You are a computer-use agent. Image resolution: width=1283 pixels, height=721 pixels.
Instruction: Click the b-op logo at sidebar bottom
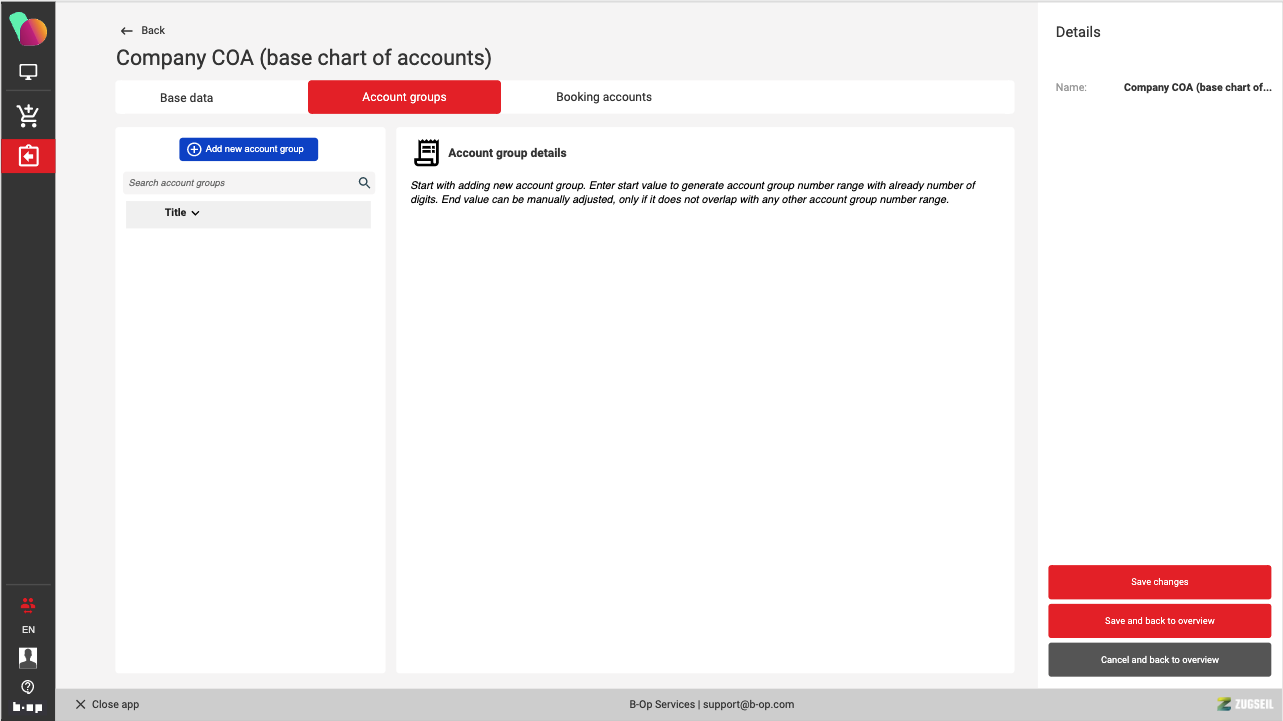coord(28,706)
